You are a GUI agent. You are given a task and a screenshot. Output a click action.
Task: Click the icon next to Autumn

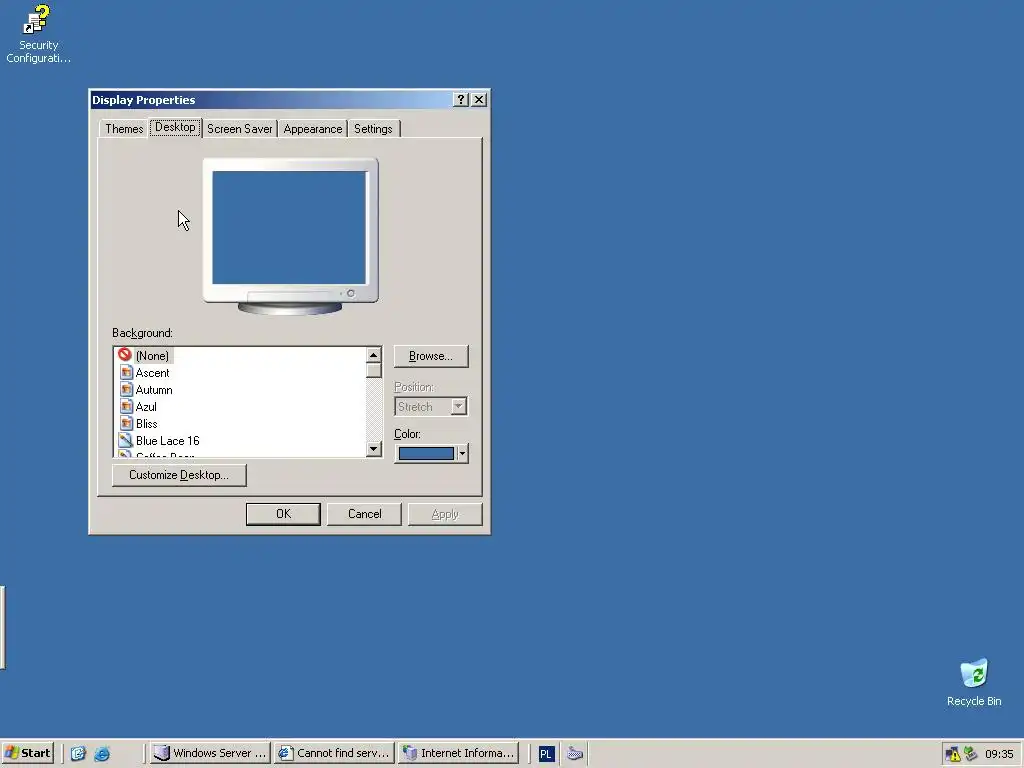pos(127,390)
